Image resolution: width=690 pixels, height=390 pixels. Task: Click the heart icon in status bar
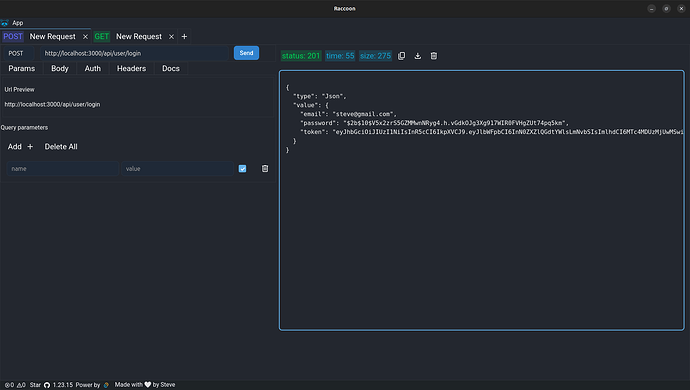148,385
